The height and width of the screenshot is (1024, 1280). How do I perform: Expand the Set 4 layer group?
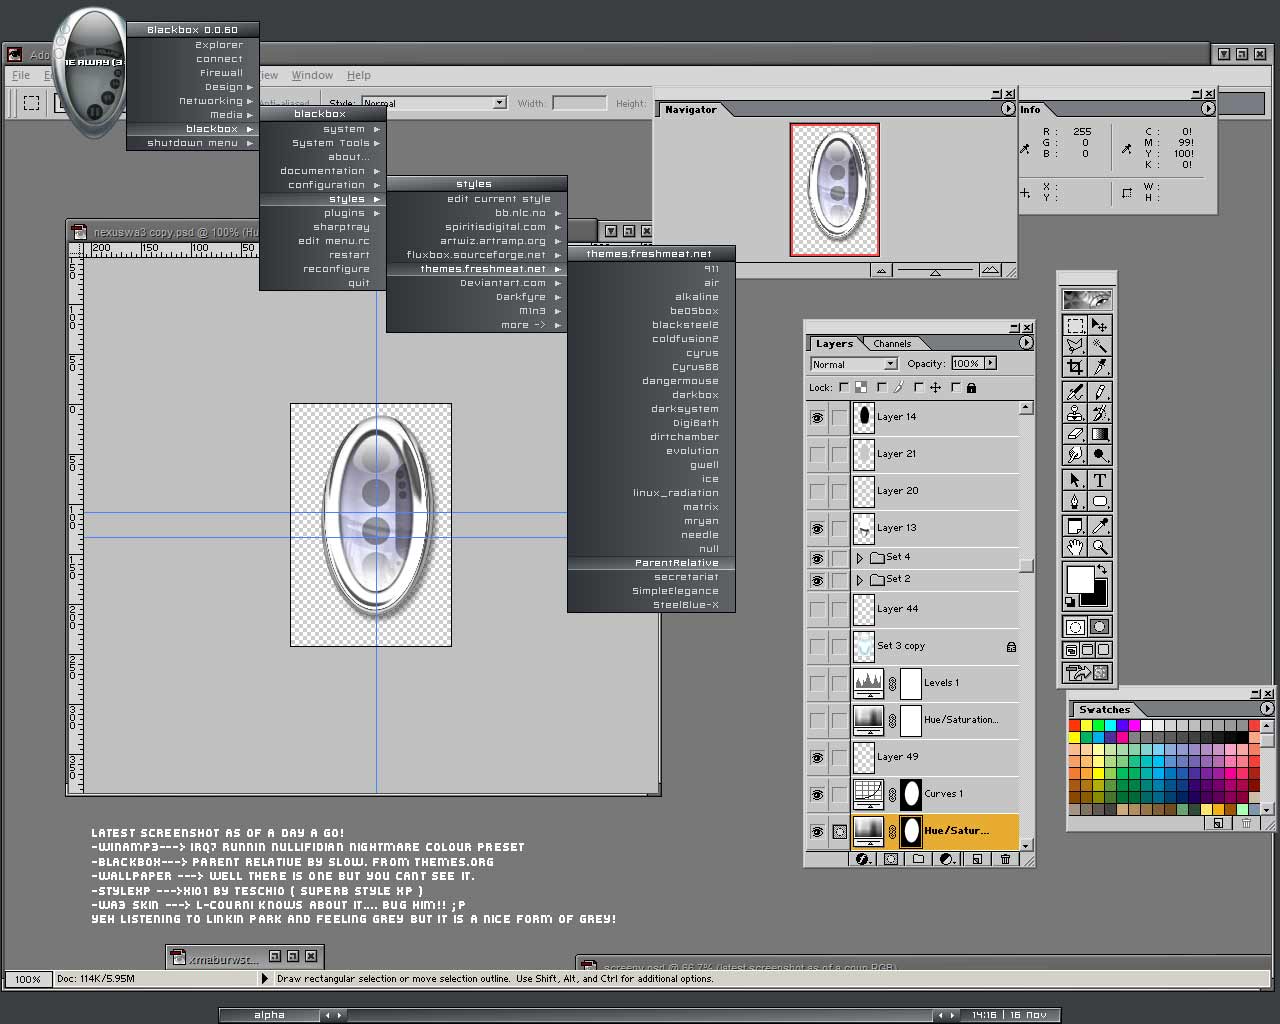click(x=859, y=558)
